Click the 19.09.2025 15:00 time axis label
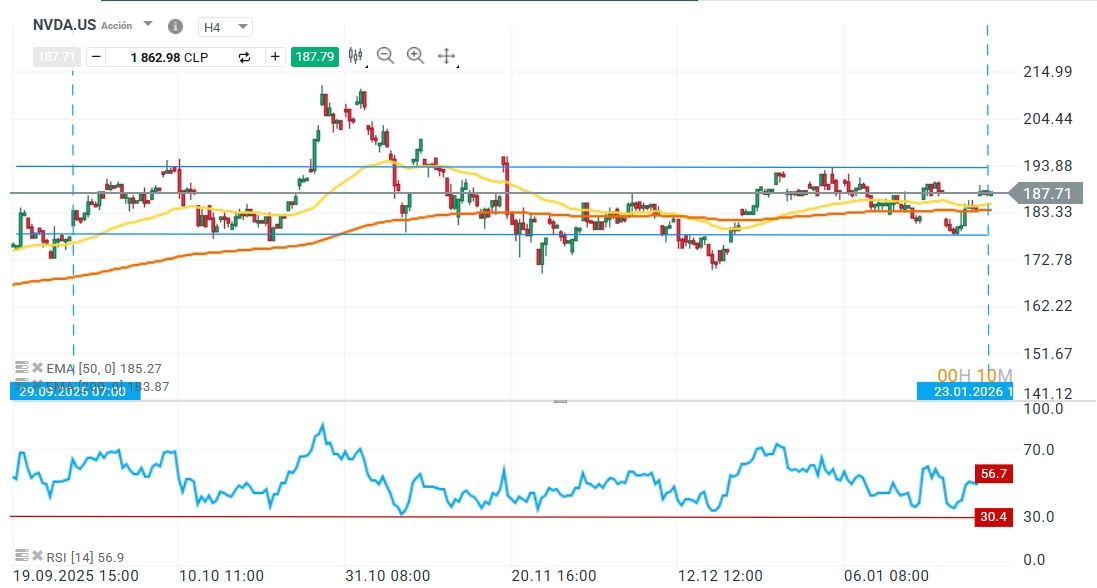 [x=76, y=576]
